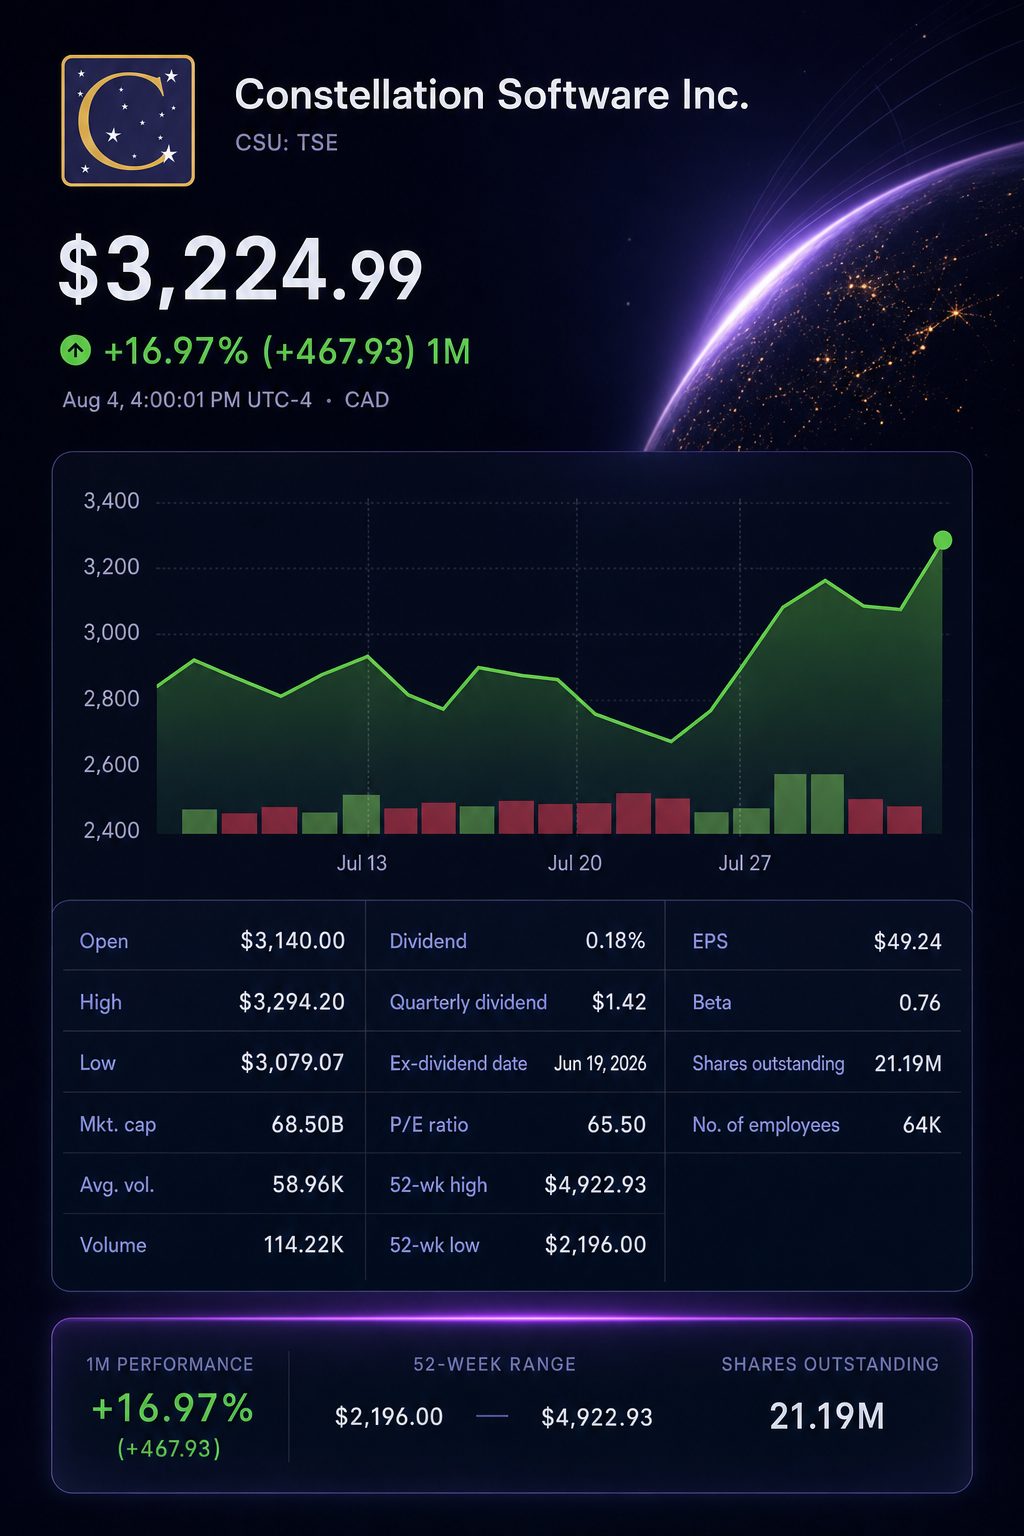
Task: Click the (+467.93) text in the summary card
Action: click(x=169, y=1448)
